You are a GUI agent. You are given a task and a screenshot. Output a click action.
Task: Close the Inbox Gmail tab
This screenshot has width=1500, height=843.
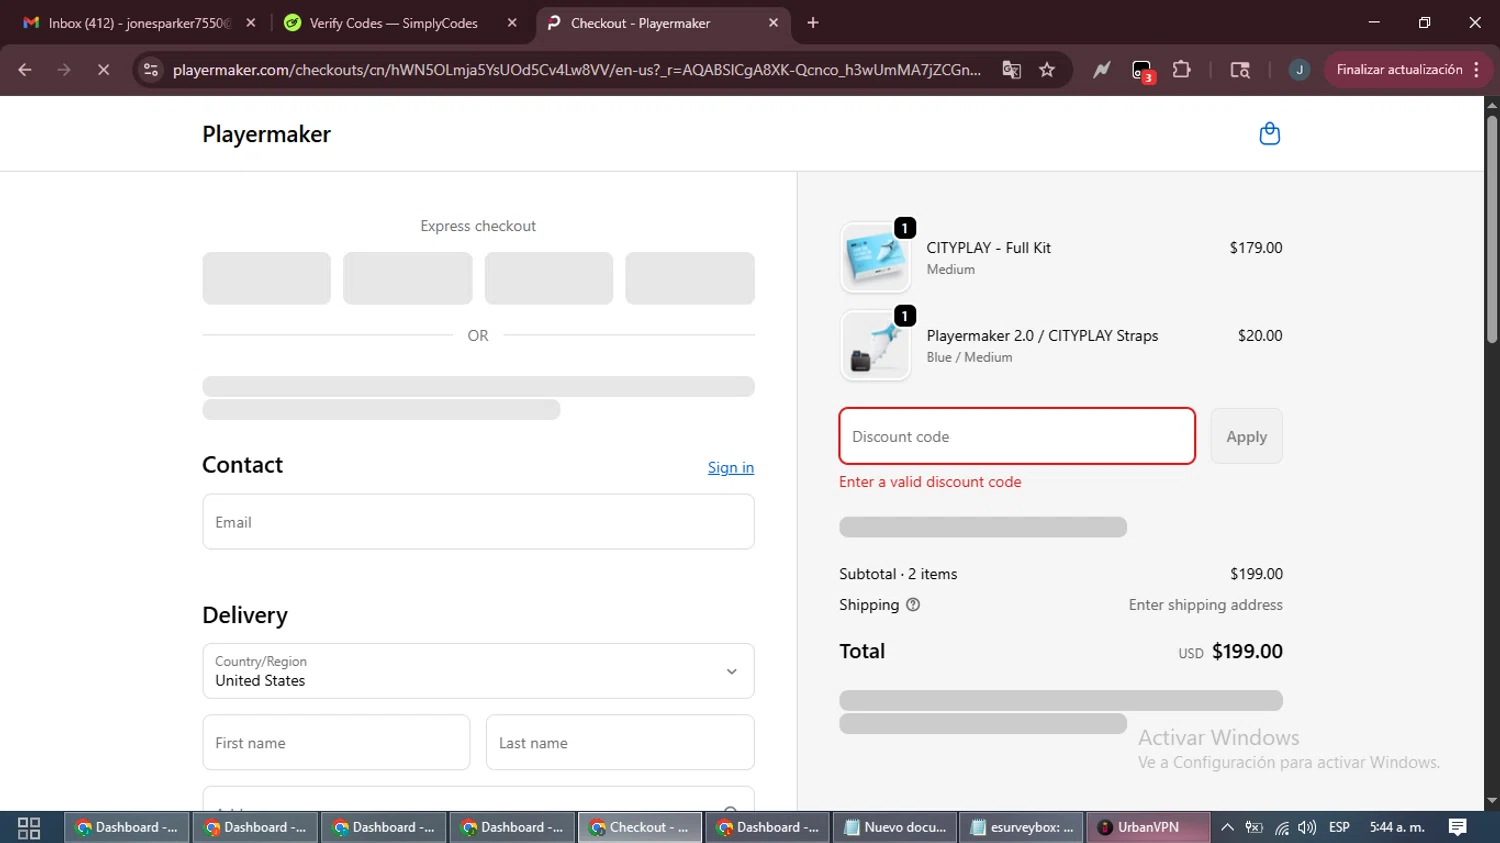[x=251, y=23]
